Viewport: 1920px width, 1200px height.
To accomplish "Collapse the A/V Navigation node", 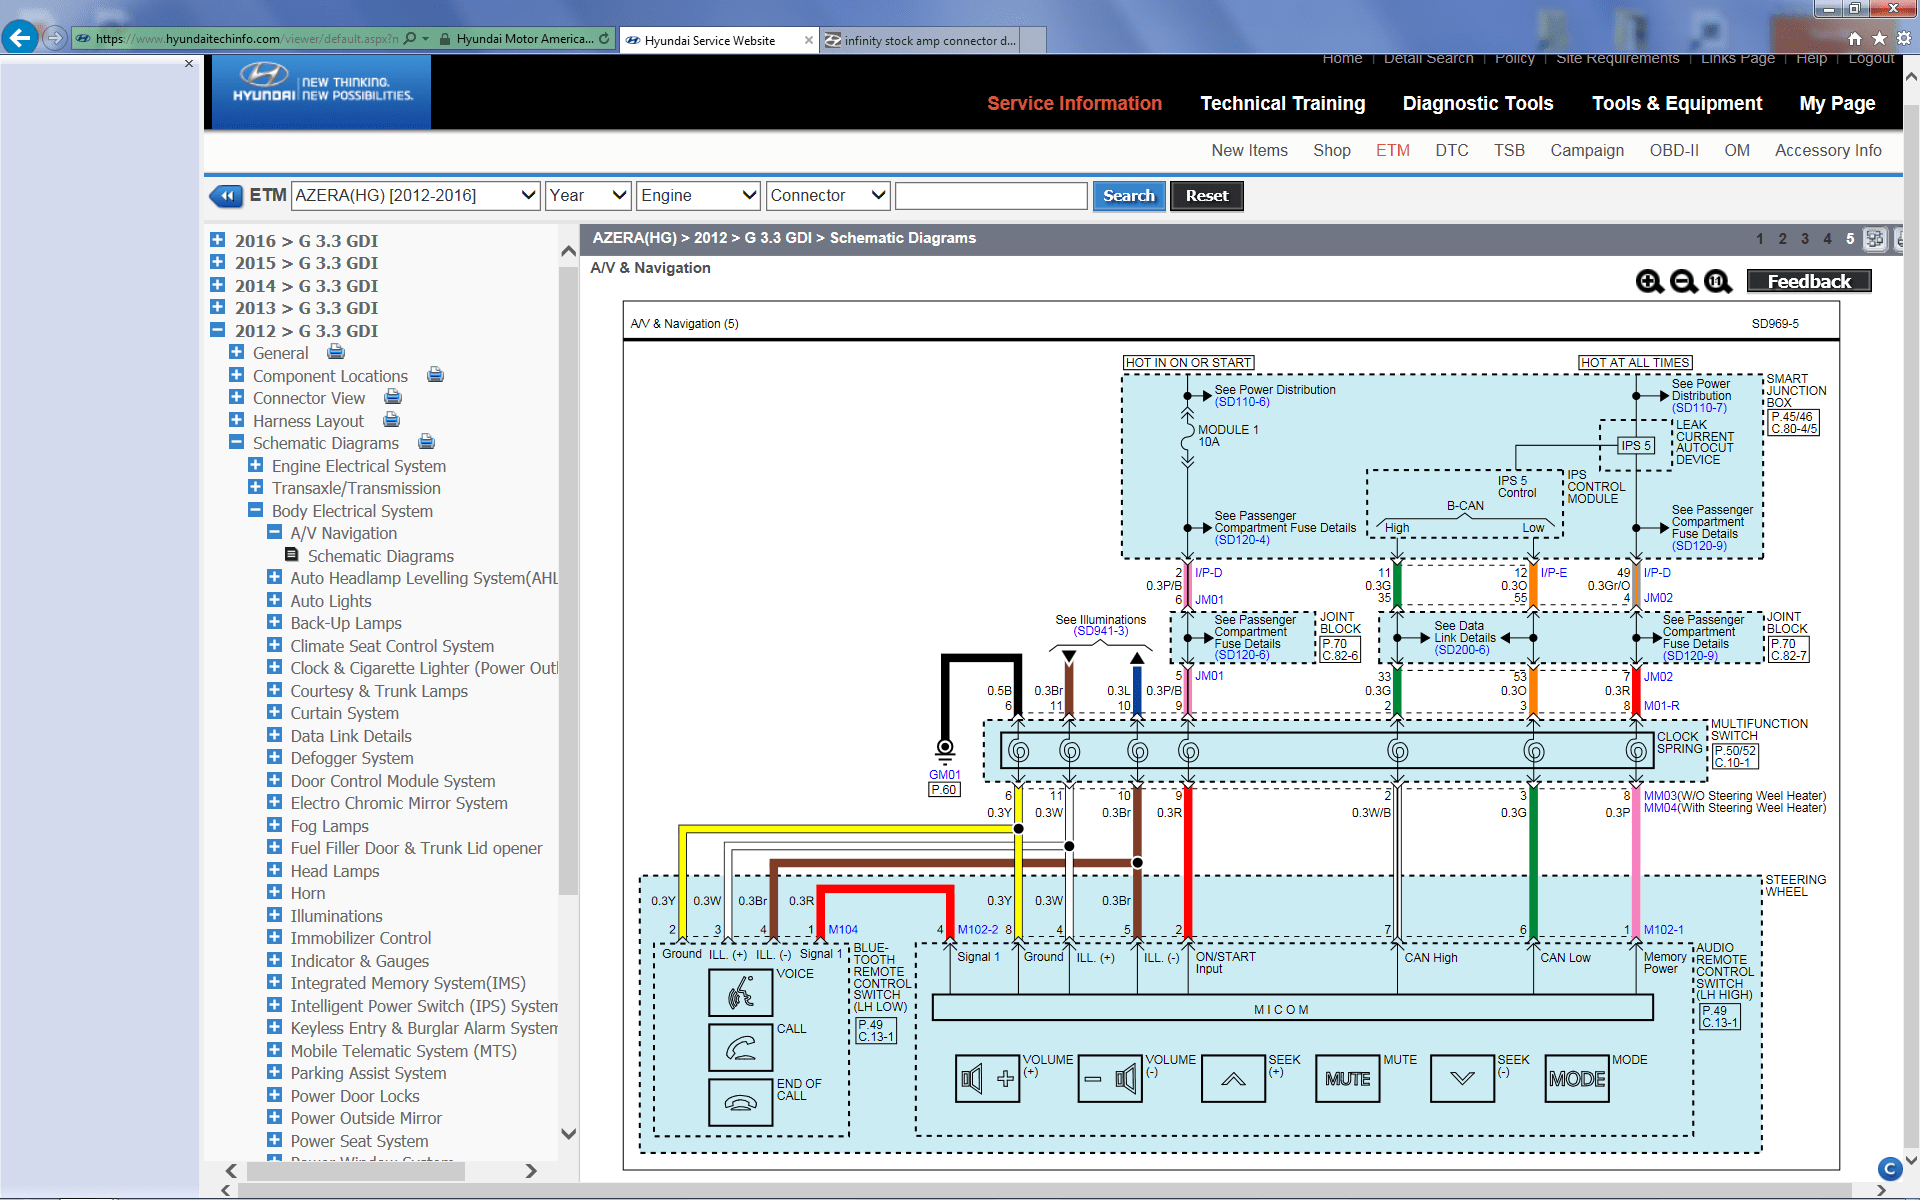I will 274,532.
